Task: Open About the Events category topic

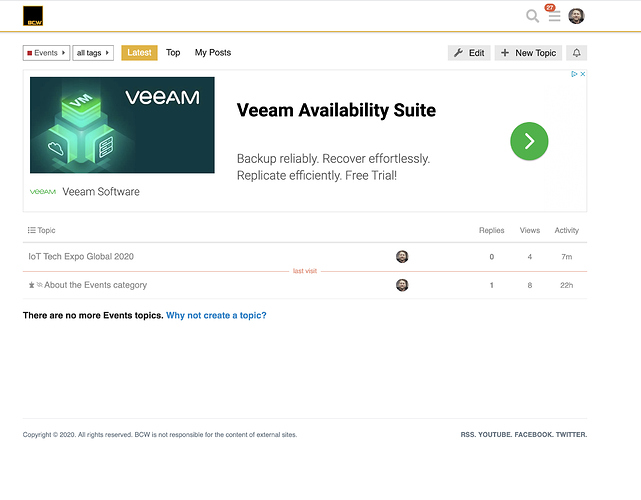Action: click(x=95, y=285)
